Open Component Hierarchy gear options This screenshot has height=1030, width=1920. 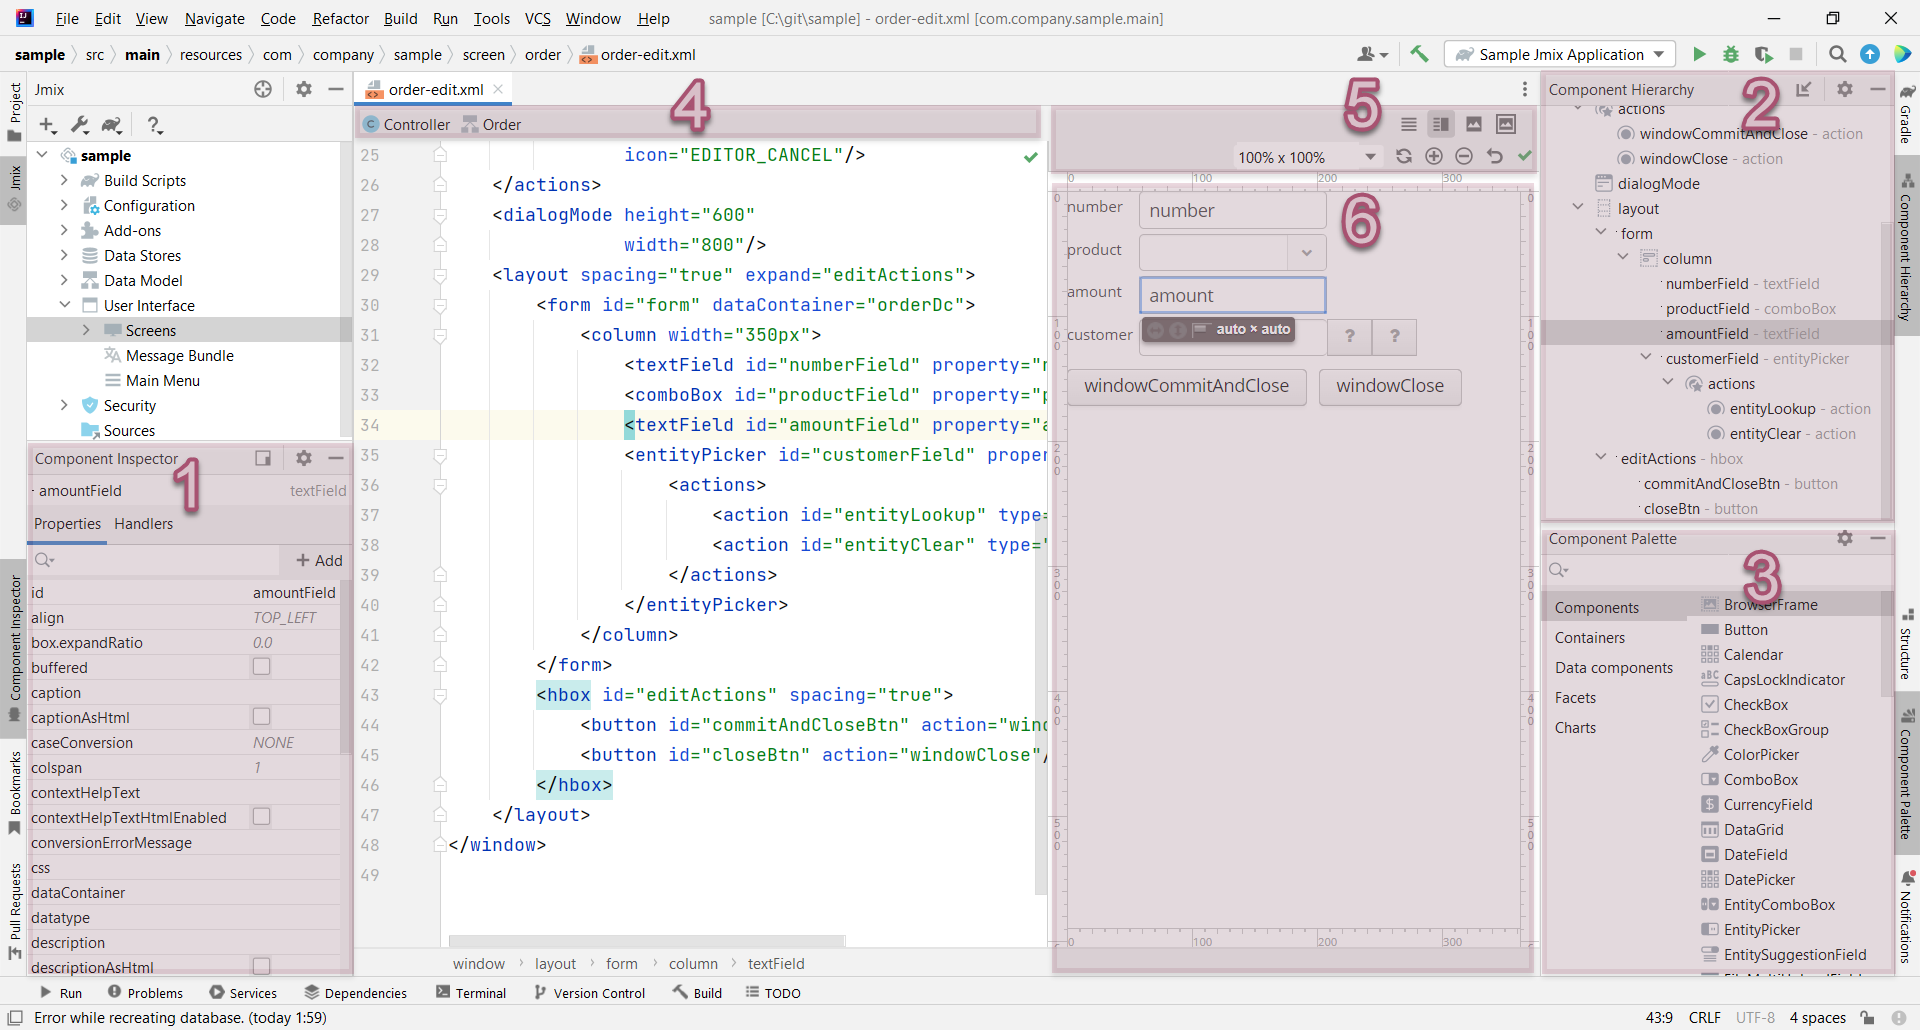pyautogui.click(x=1845, y=89)
